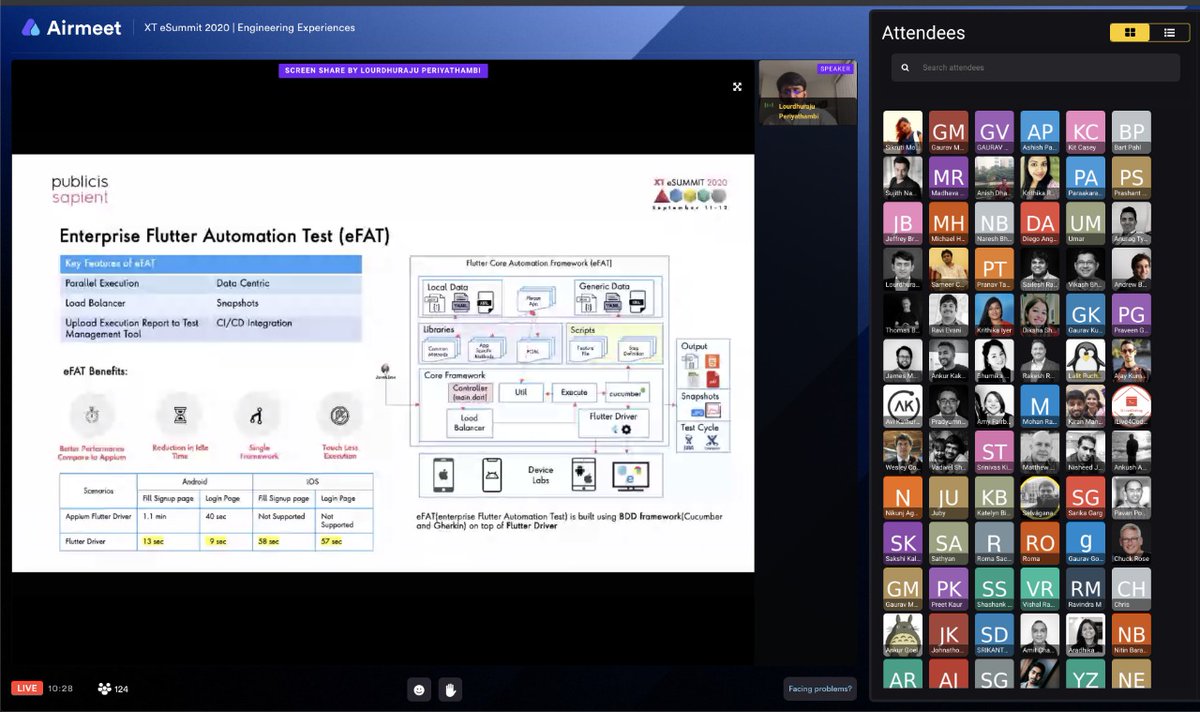1200x712 pixels.
Task: Click the LIVE status badge
Action: click(x=27, y=688)
